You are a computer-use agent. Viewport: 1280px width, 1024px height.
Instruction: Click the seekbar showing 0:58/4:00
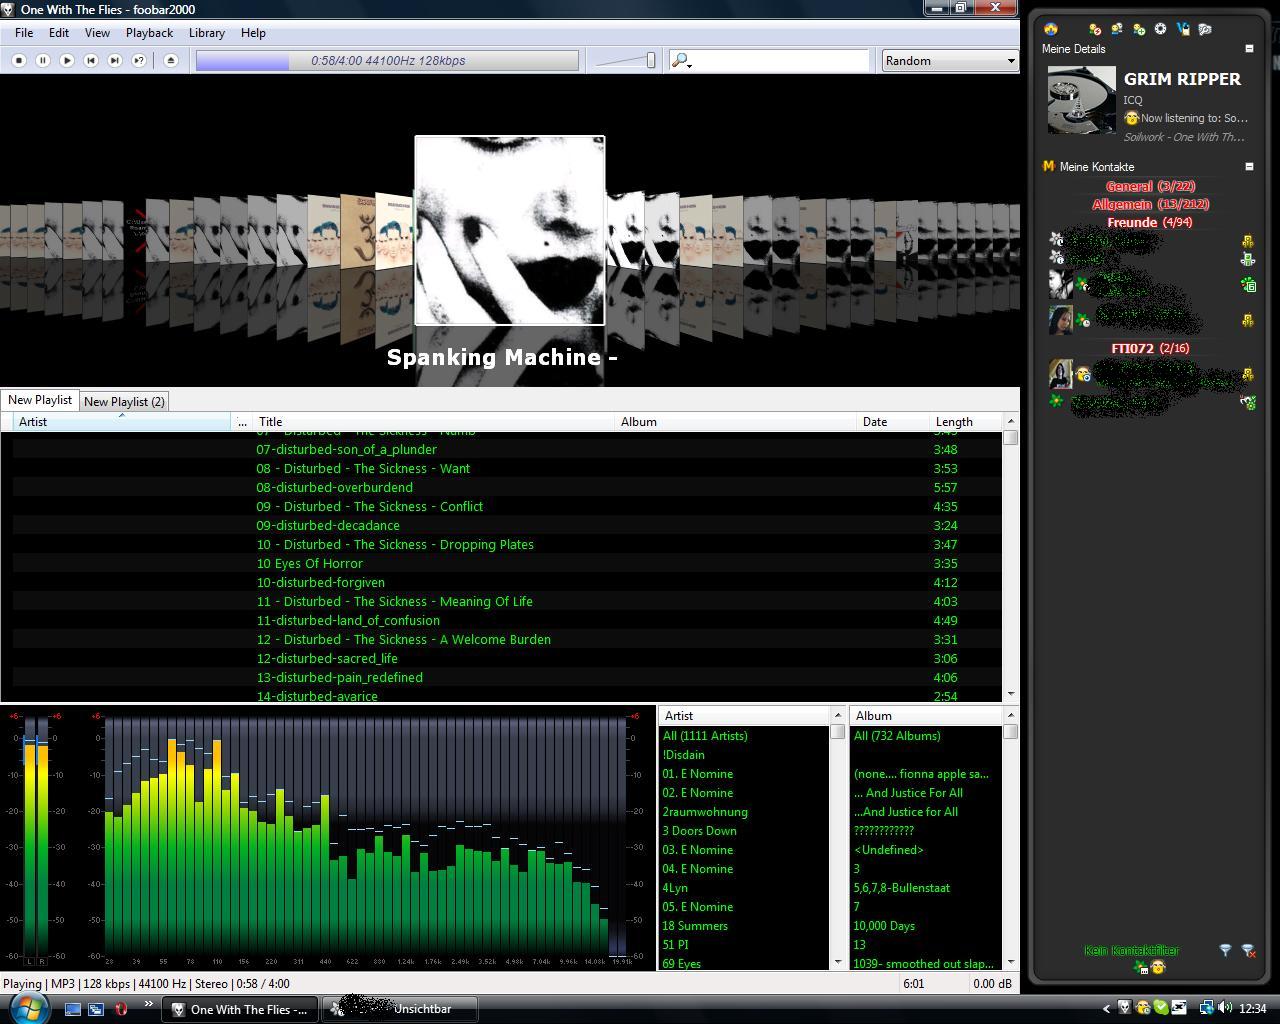387,61
